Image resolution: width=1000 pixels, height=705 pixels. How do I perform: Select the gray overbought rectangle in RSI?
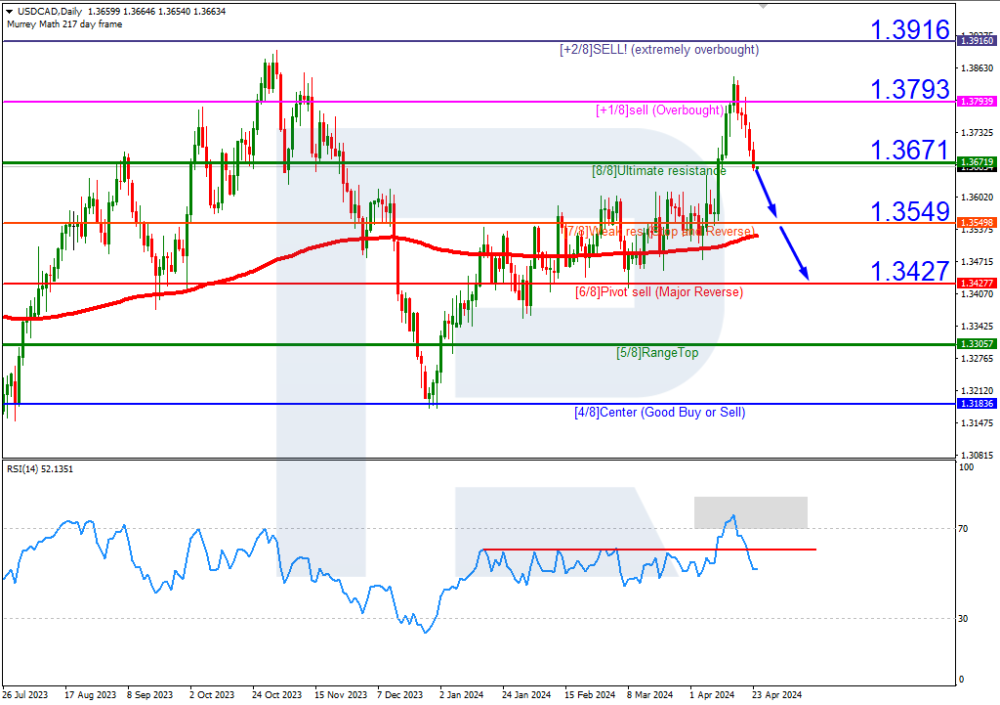point(750,512)
